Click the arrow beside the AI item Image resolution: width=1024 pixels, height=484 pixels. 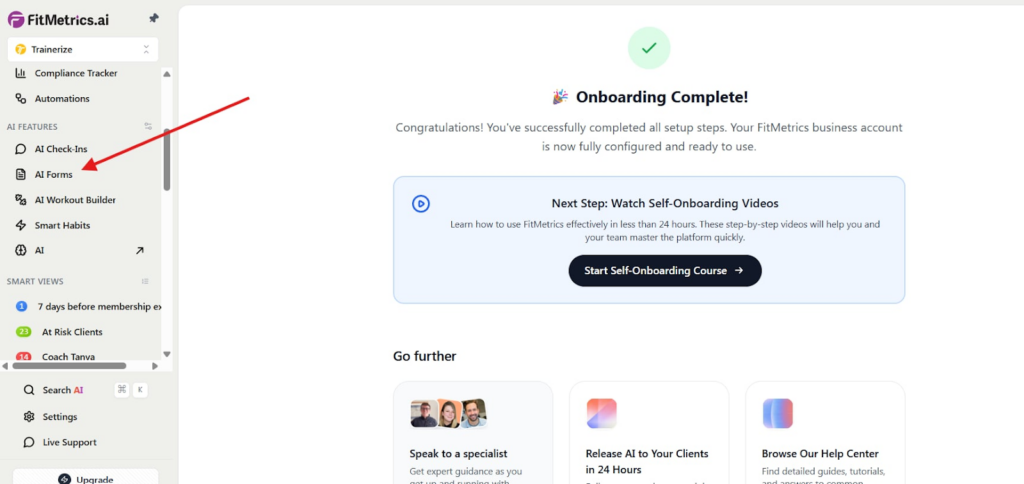(x=139, y=250)
